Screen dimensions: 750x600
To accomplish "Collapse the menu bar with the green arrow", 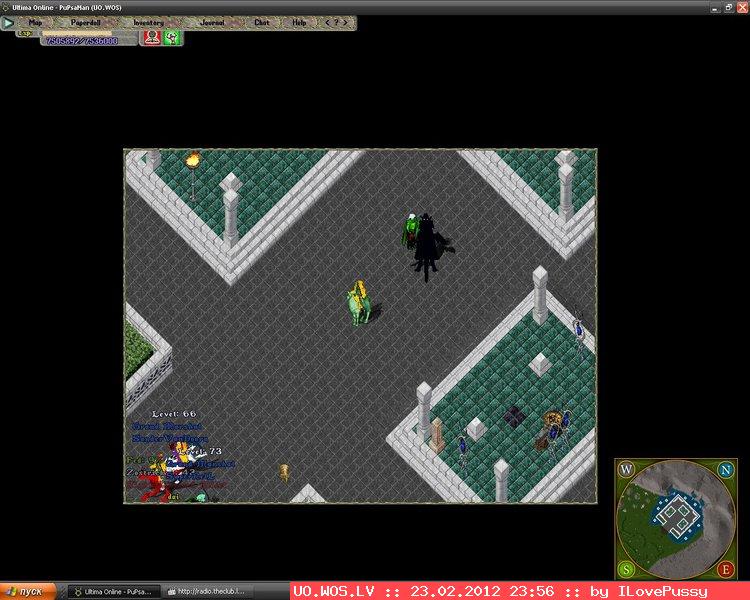I will [8, 22].
